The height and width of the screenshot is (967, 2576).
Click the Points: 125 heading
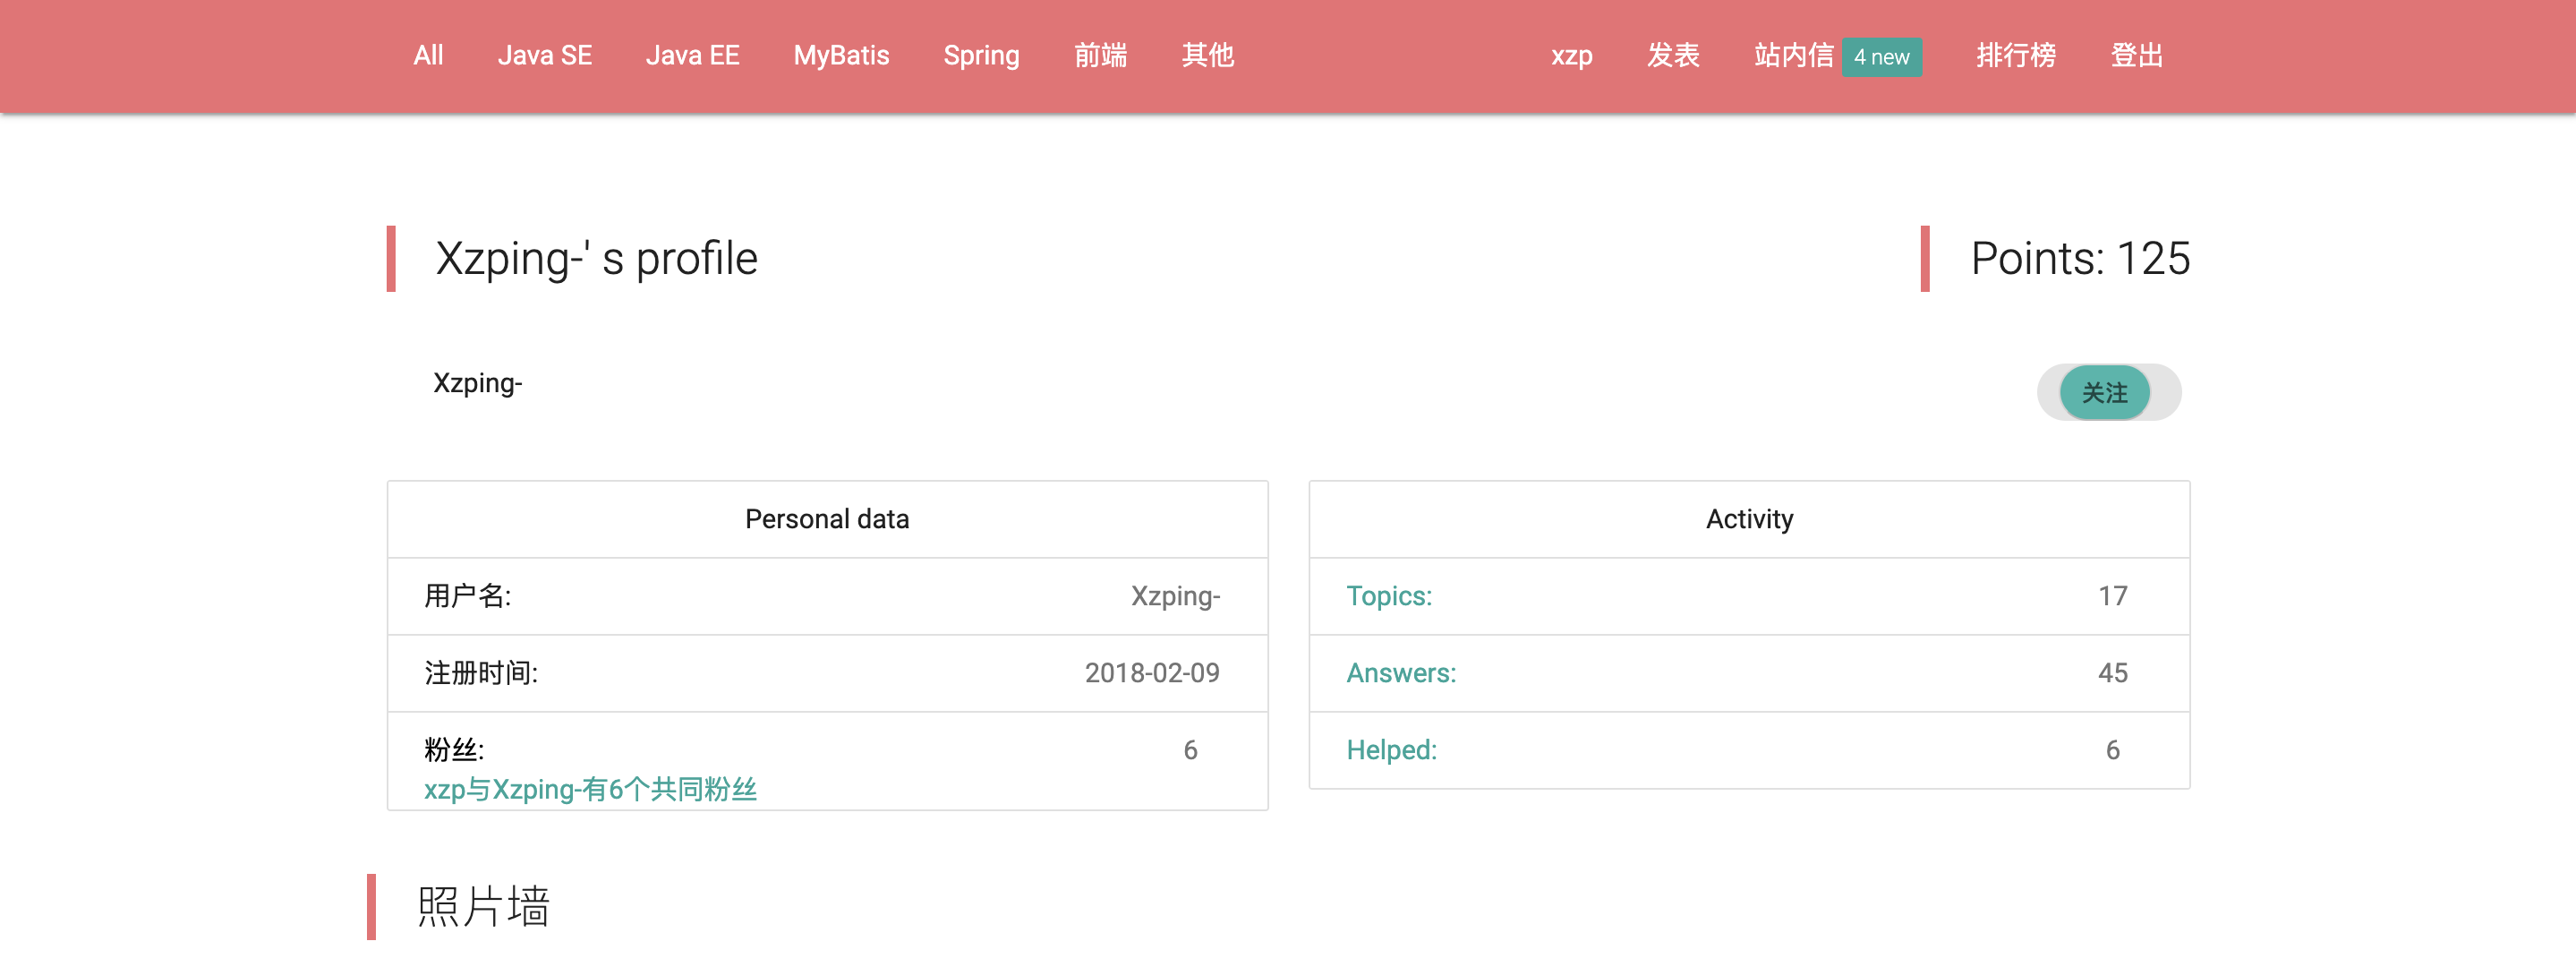[x=2079, y=259]
